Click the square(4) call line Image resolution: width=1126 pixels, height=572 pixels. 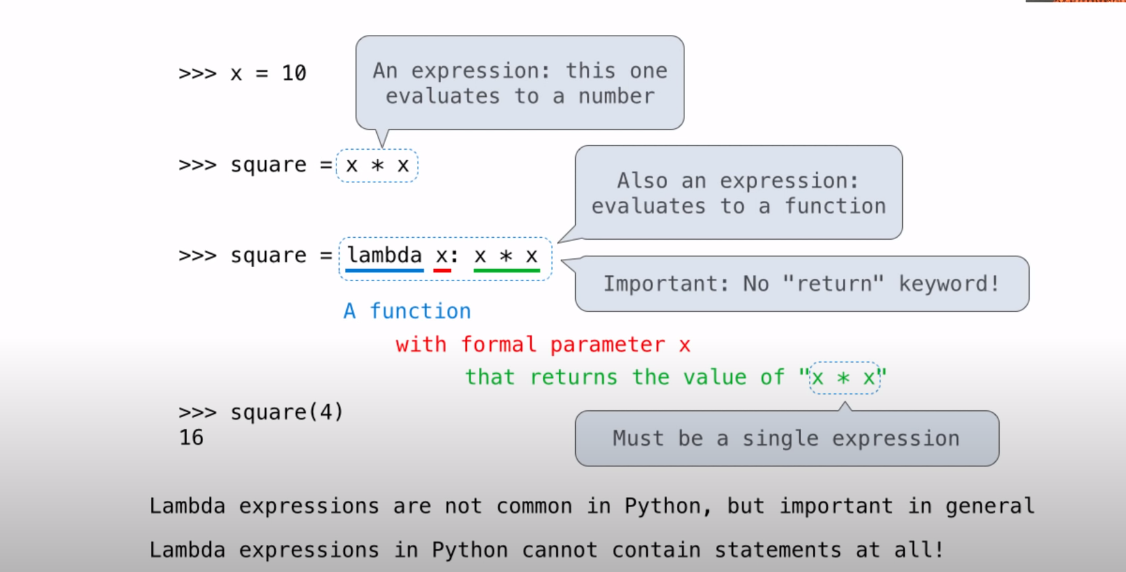[x=261, y=412]
